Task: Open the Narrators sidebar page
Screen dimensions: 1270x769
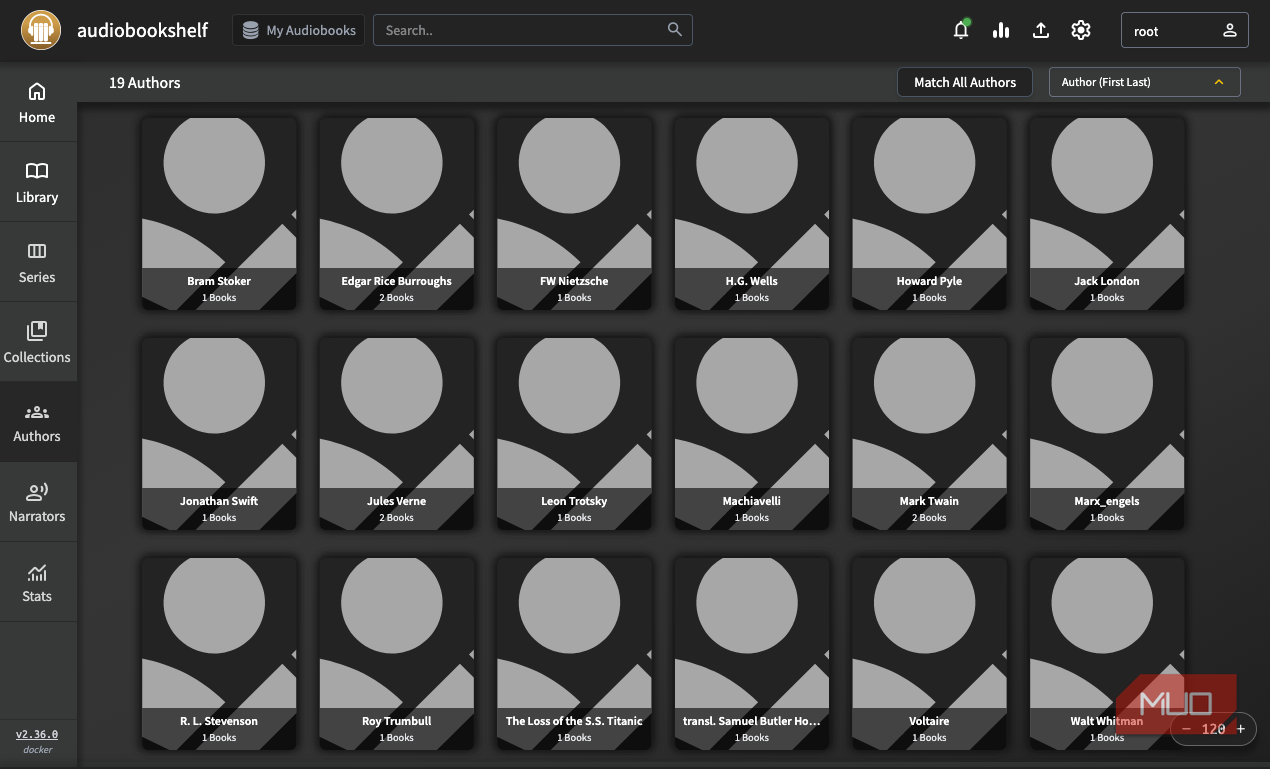Action: (37, 502)
